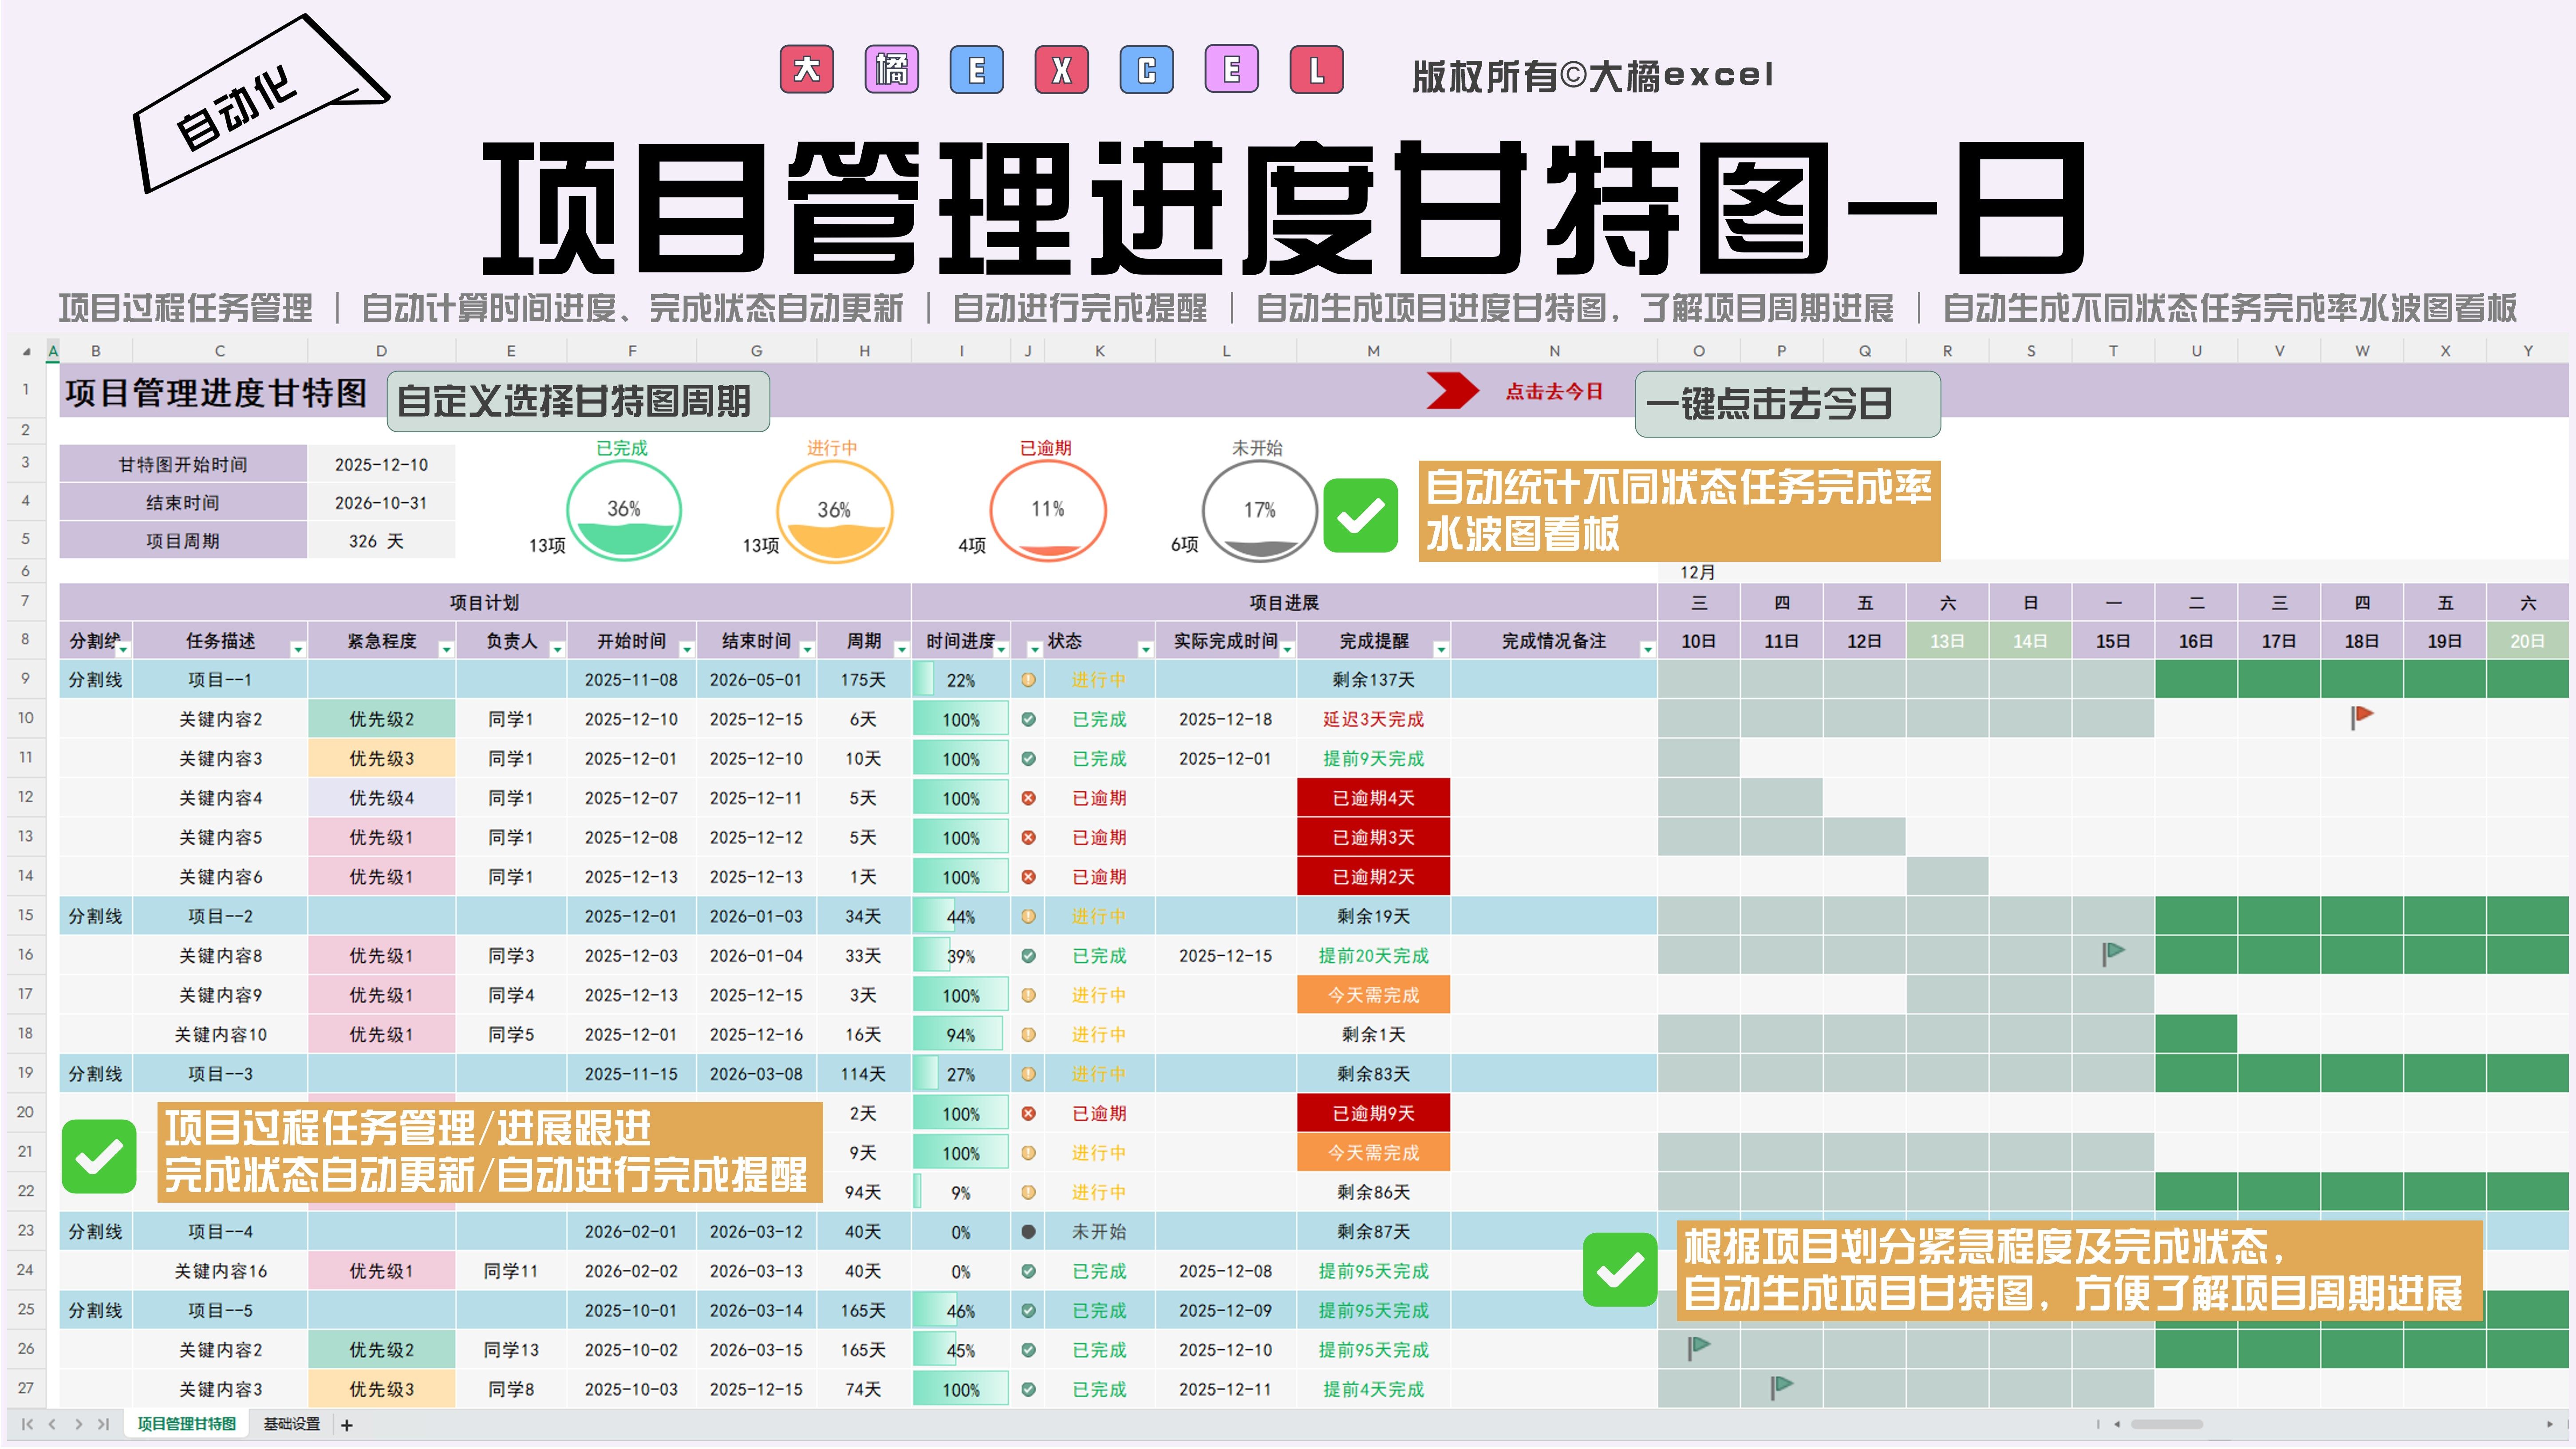Click the green flag on row 16
The height and width of the screenshot is (1449, 2576).
2112,953
